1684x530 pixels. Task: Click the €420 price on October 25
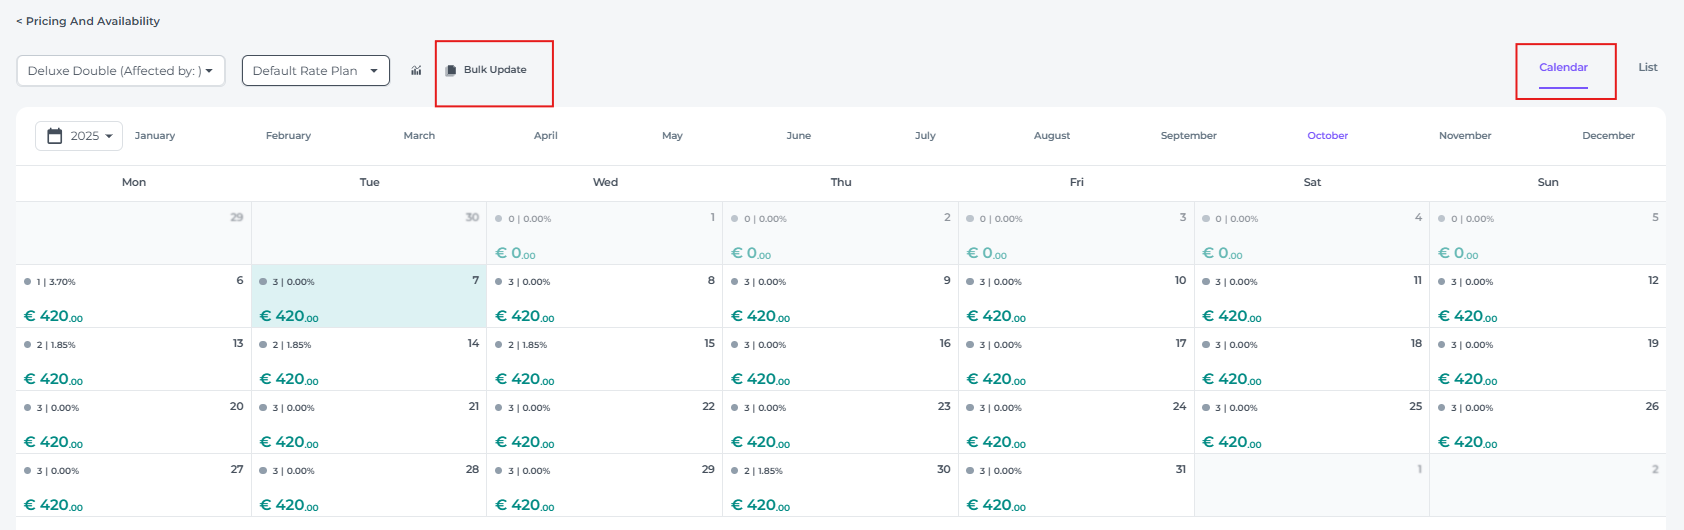(x=1232, y=442)
